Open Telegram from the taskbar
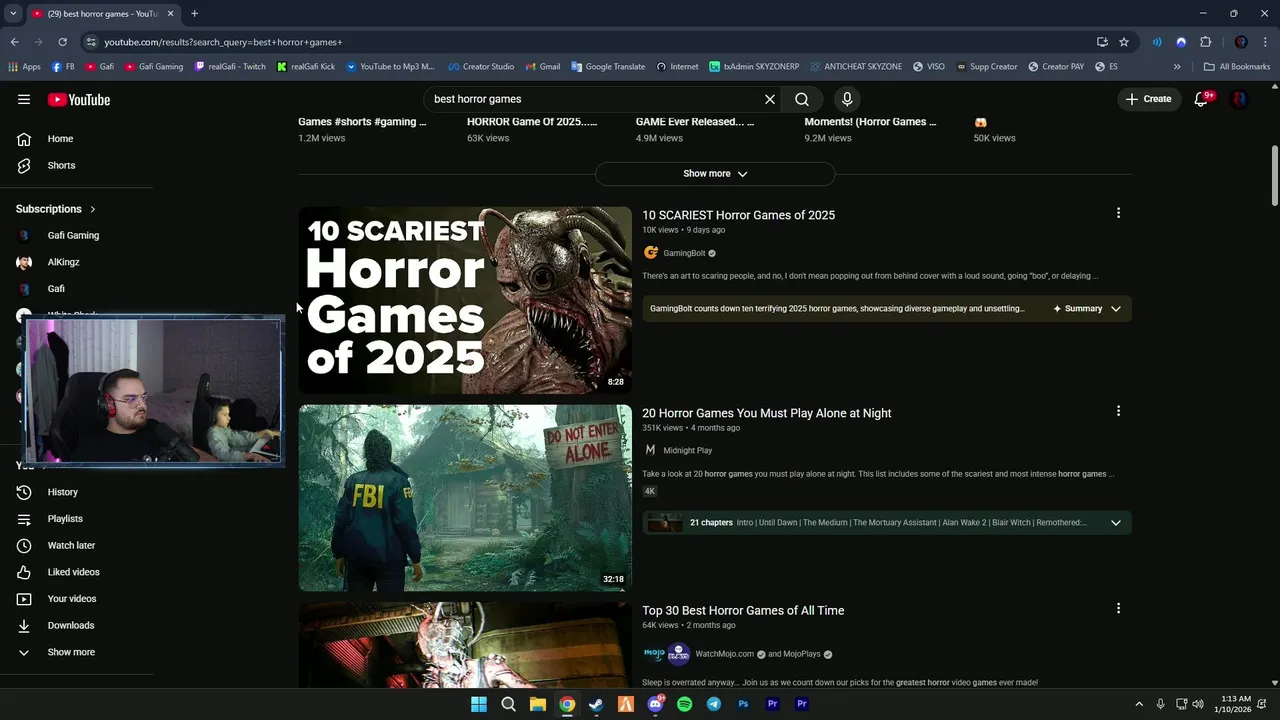The width and height of the screenshot is (1280, 720). click(714, 704)
